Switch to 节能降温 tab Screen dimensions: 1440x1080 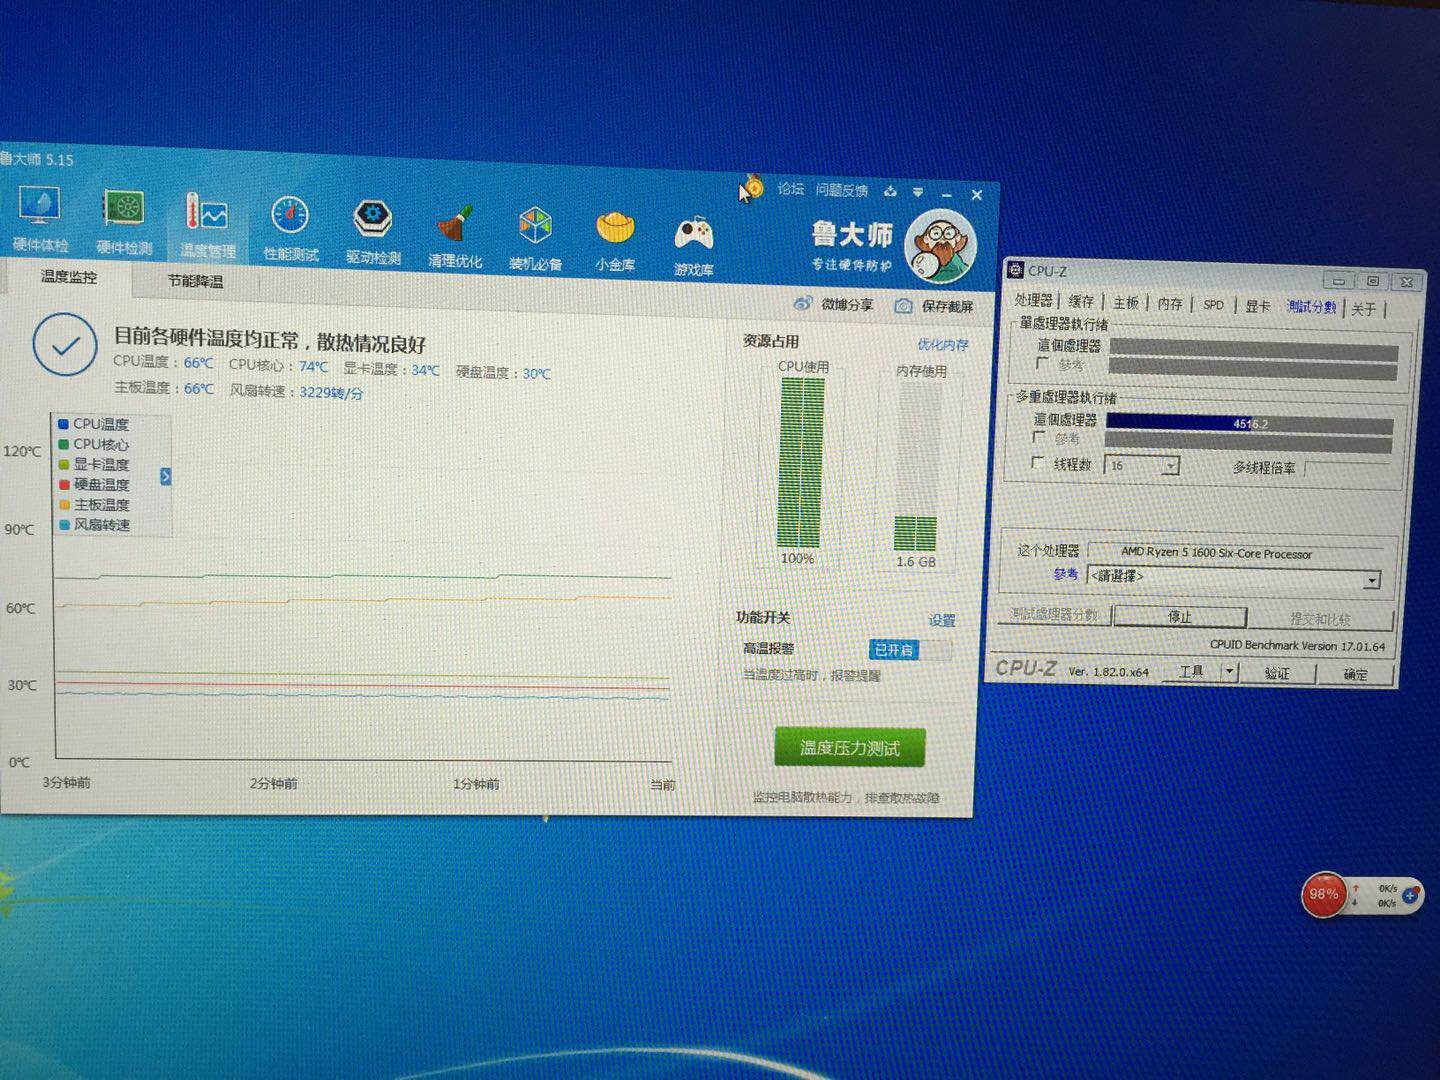195,281
